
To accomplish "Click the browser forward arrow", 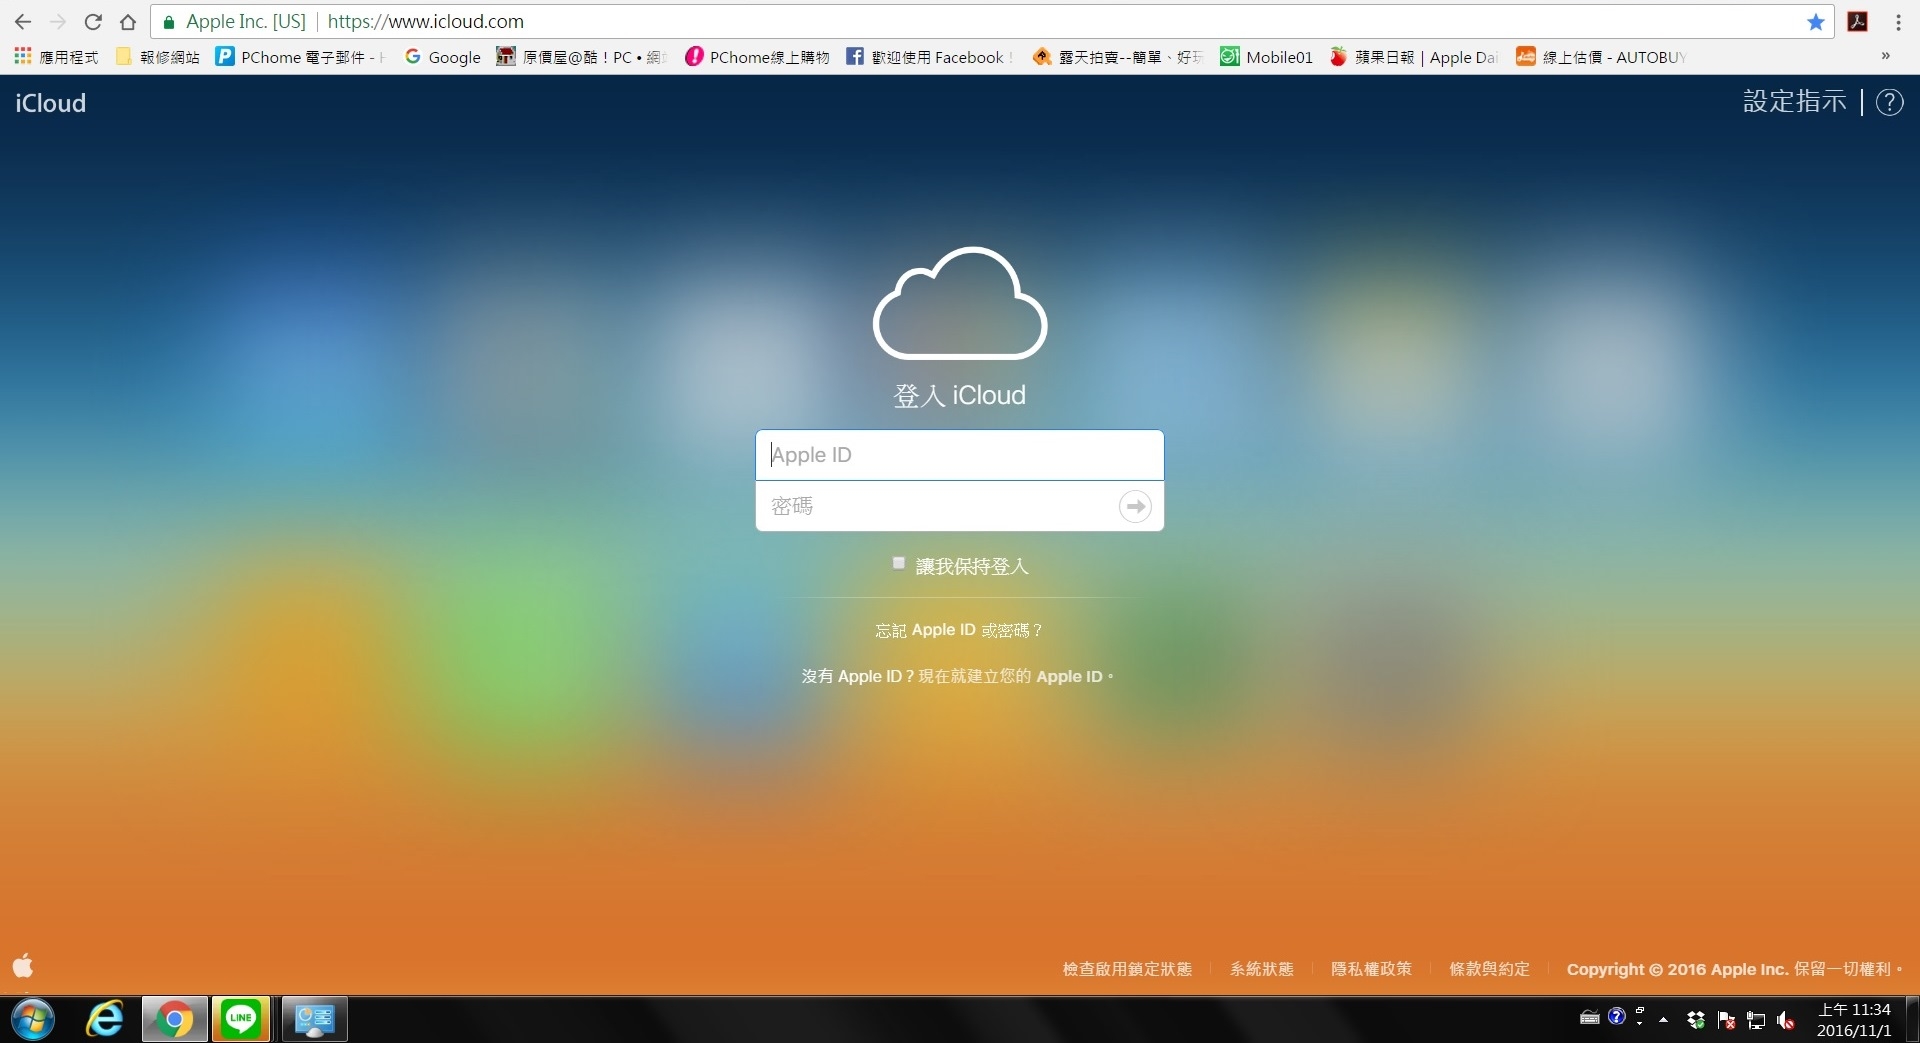I will point(58,22).
